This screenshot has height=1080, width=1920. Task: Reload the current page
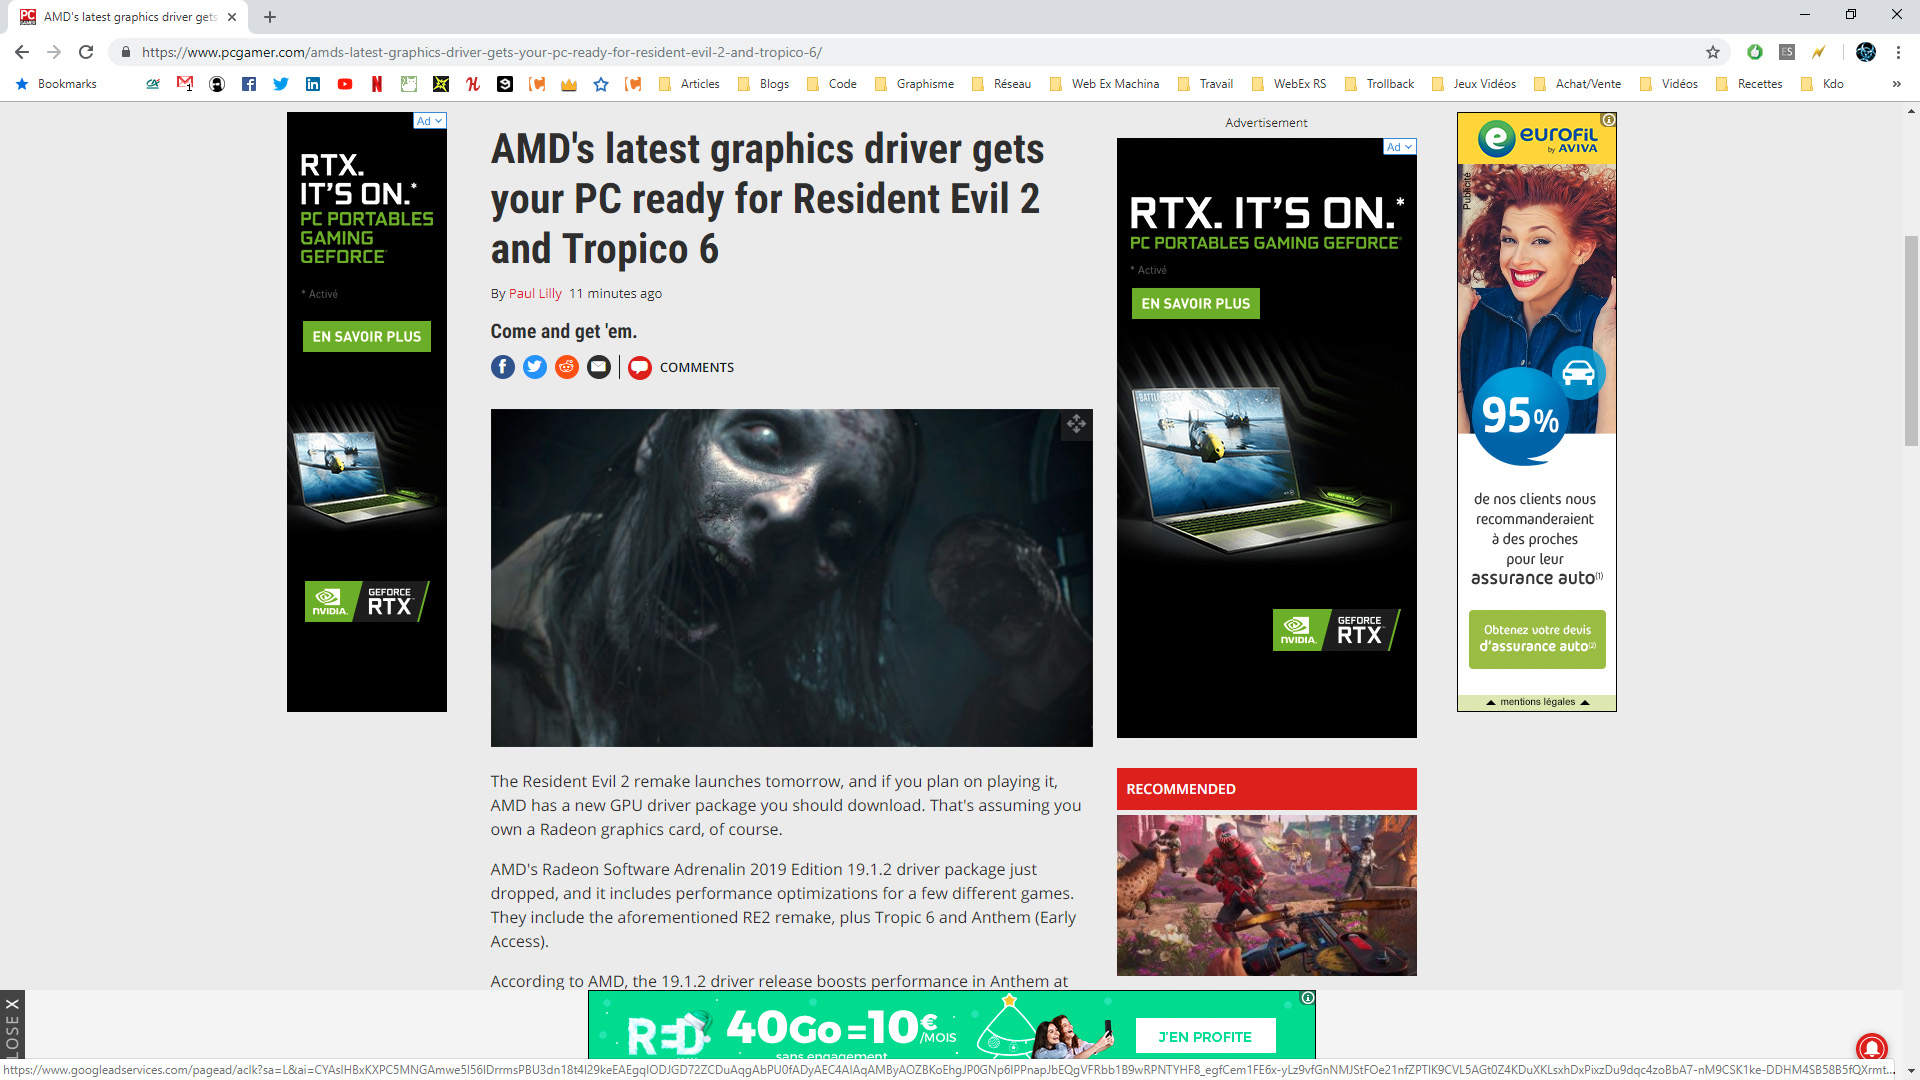pos(86,52)
